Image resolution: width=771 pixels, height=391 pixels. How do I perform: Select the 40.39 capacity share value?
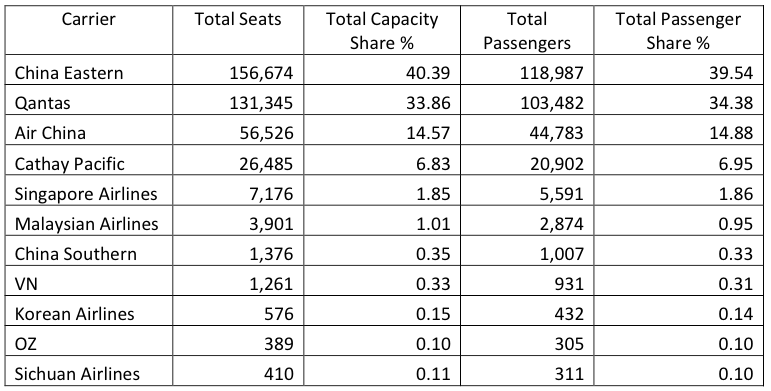pos(428,73)
